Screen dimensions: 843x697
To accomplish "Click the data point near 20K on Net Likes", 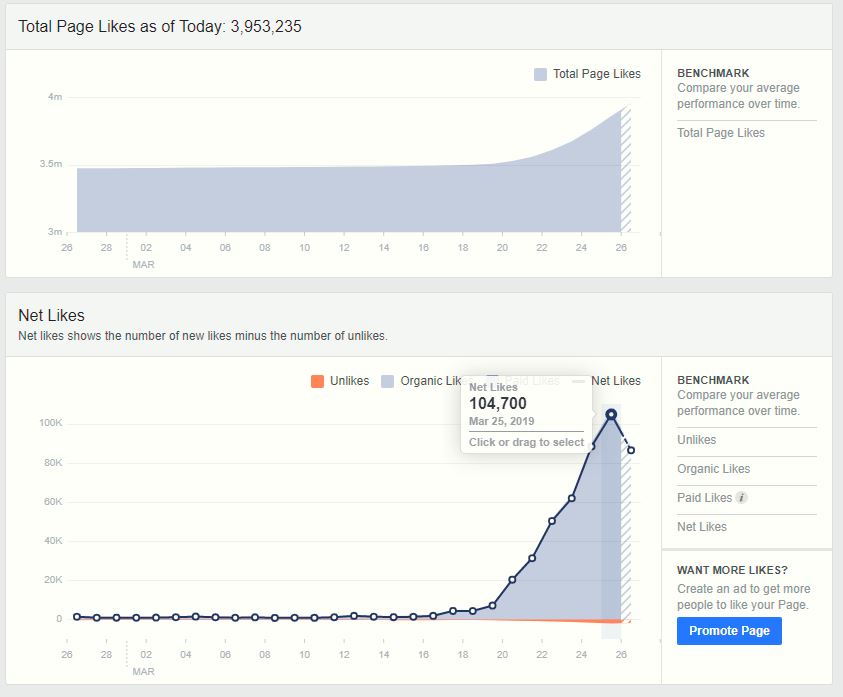I will (x=512, y=580).
